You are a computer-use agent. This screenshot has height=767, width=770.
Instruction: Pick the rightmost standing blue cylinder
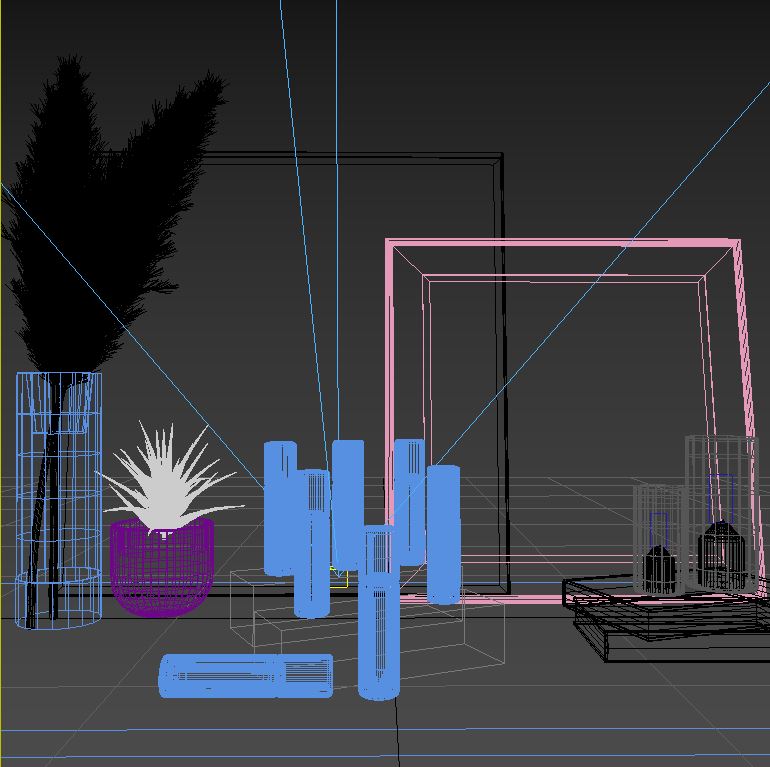coord(443,535)
